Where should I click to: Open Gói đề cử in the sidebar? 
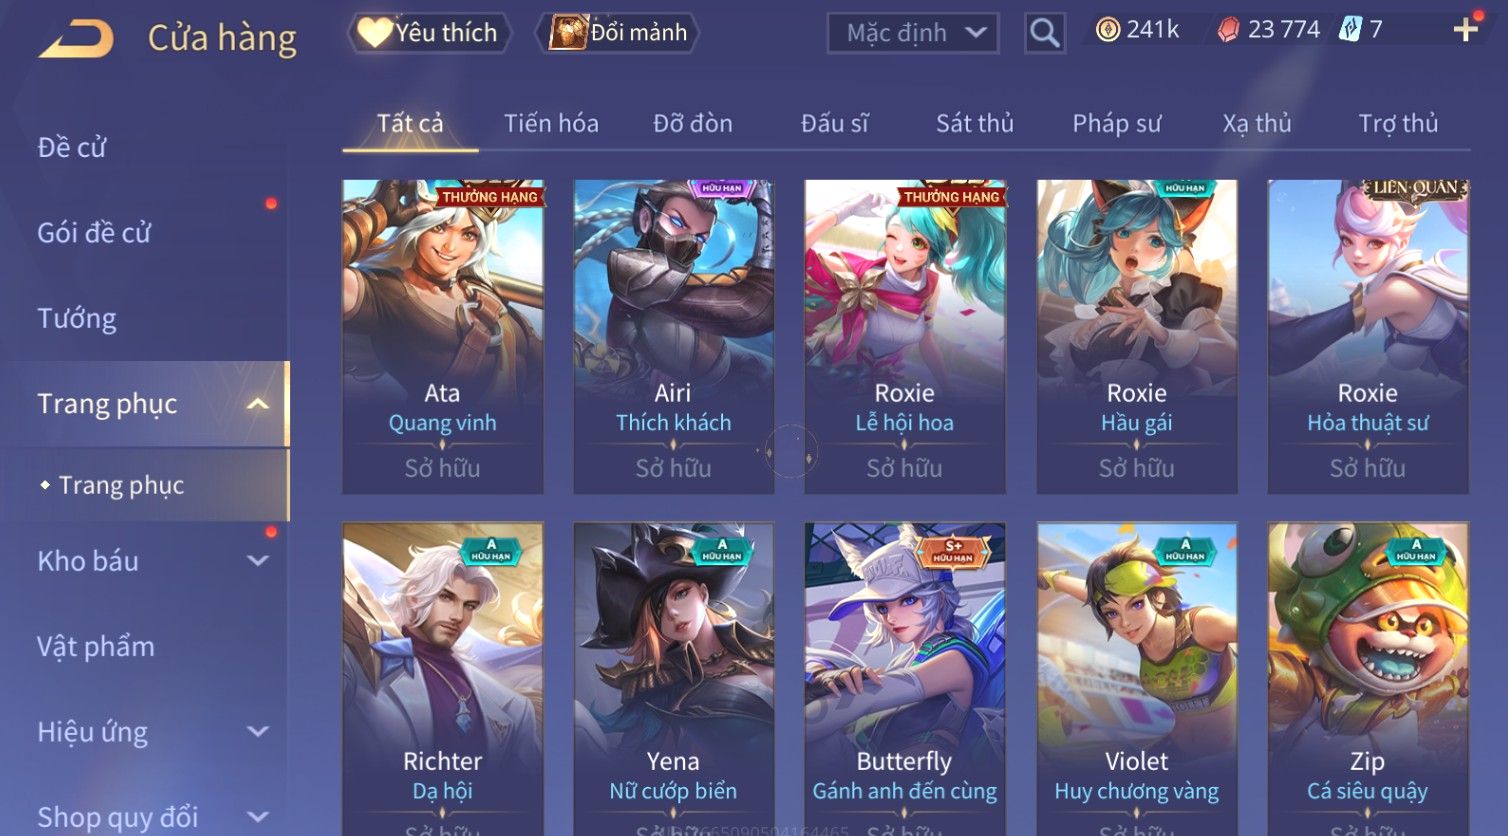[x=94, y=233]
